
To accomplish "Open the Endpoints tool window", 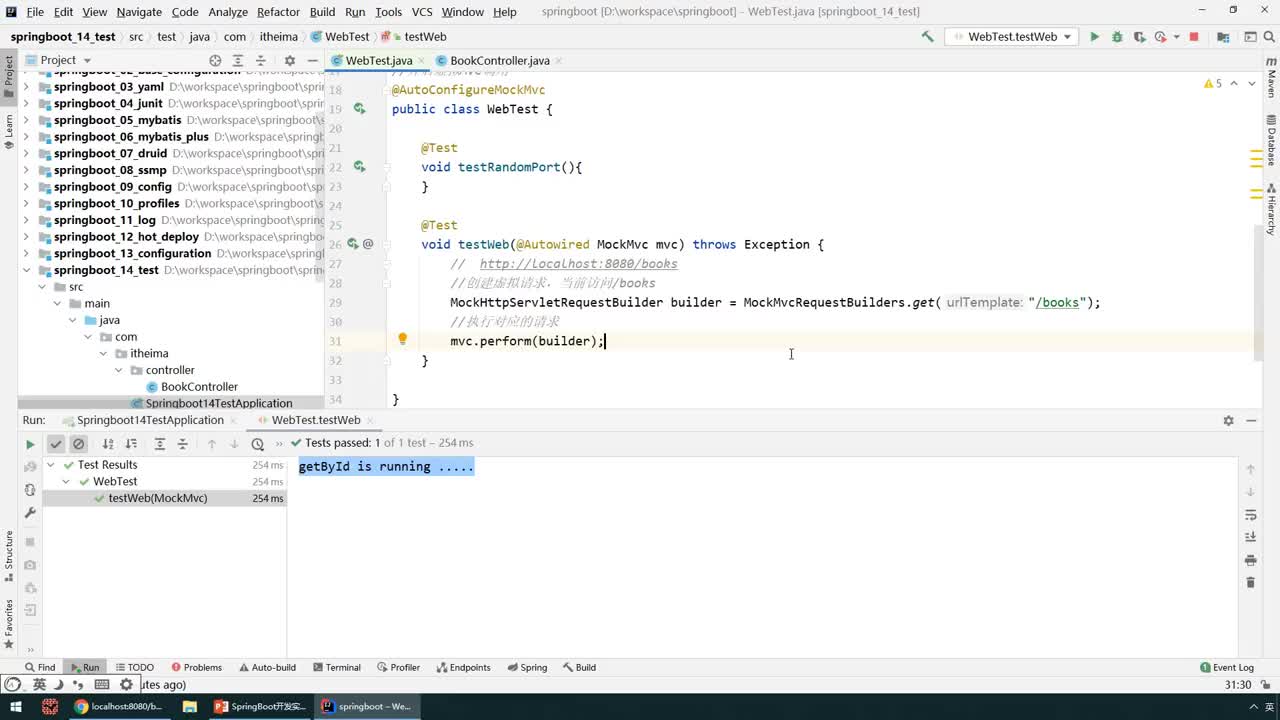I will click(463, 668).
